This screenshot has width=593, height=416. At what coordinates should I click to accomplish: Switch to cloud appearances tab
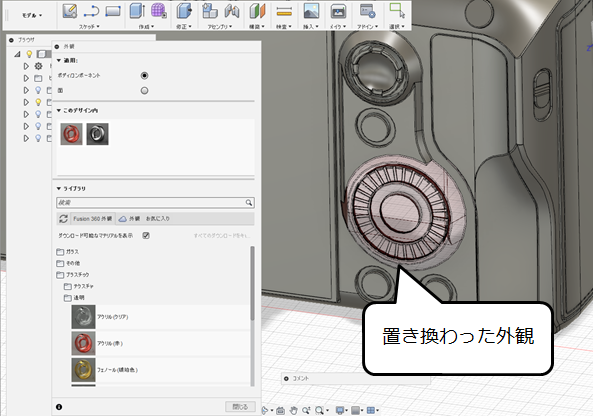coord(129,219)
